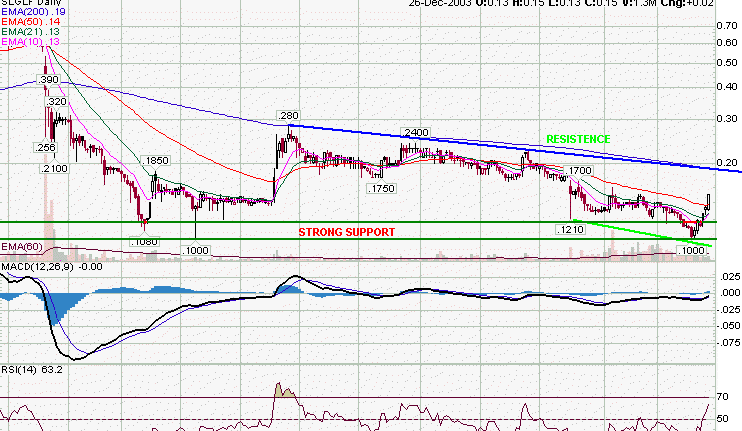
Task: Click the -.075 MACD axis value
Action: tap(728, 342)
